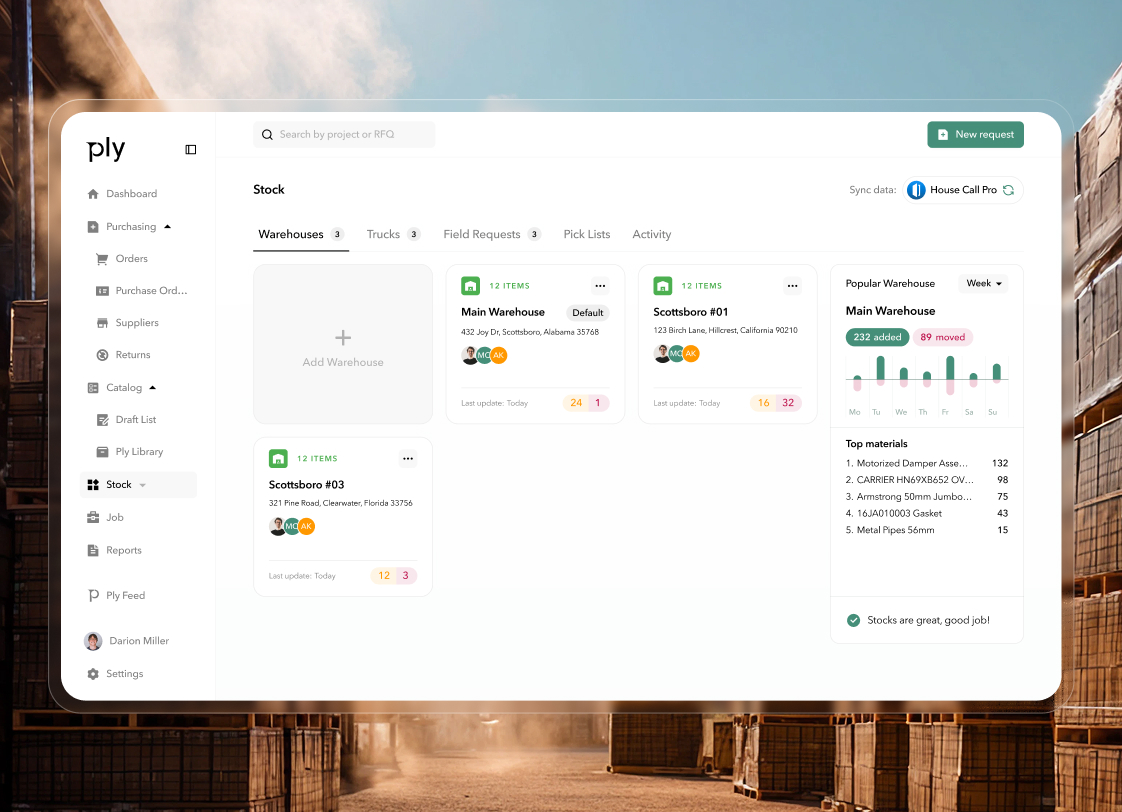Click the Reports document icon
This screenshot has height=812, width=1122.
(93, 550)
